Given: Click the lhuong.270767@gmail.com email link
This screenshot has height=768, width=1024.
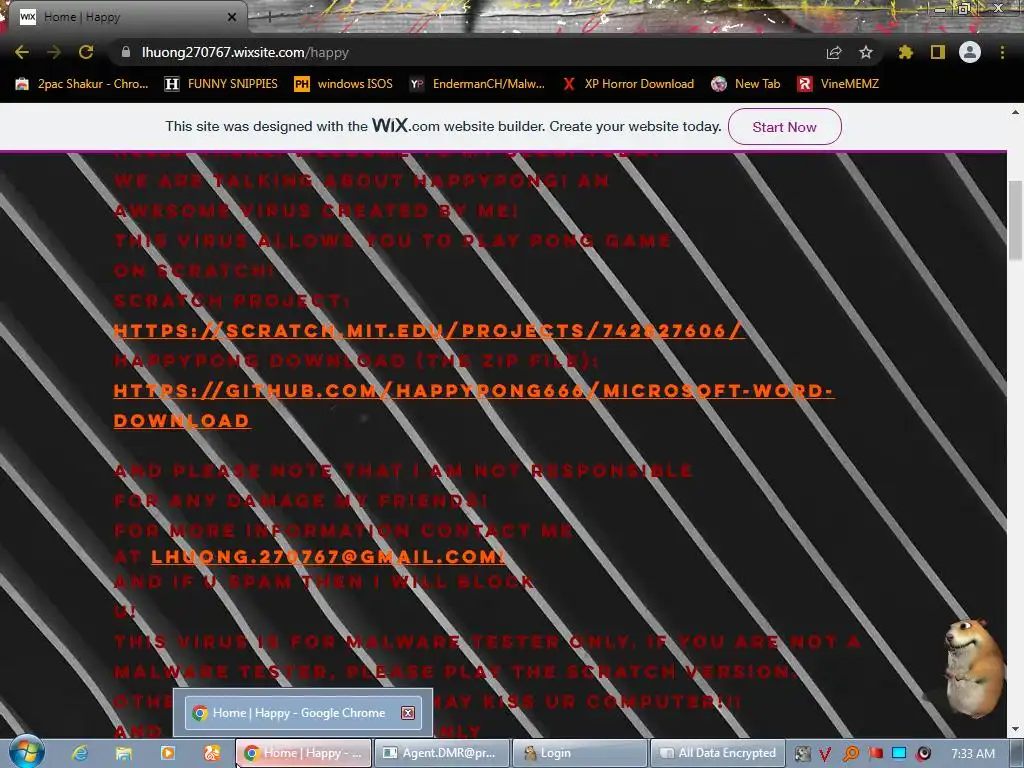Looking at the screenshot, I should point(328,556).
